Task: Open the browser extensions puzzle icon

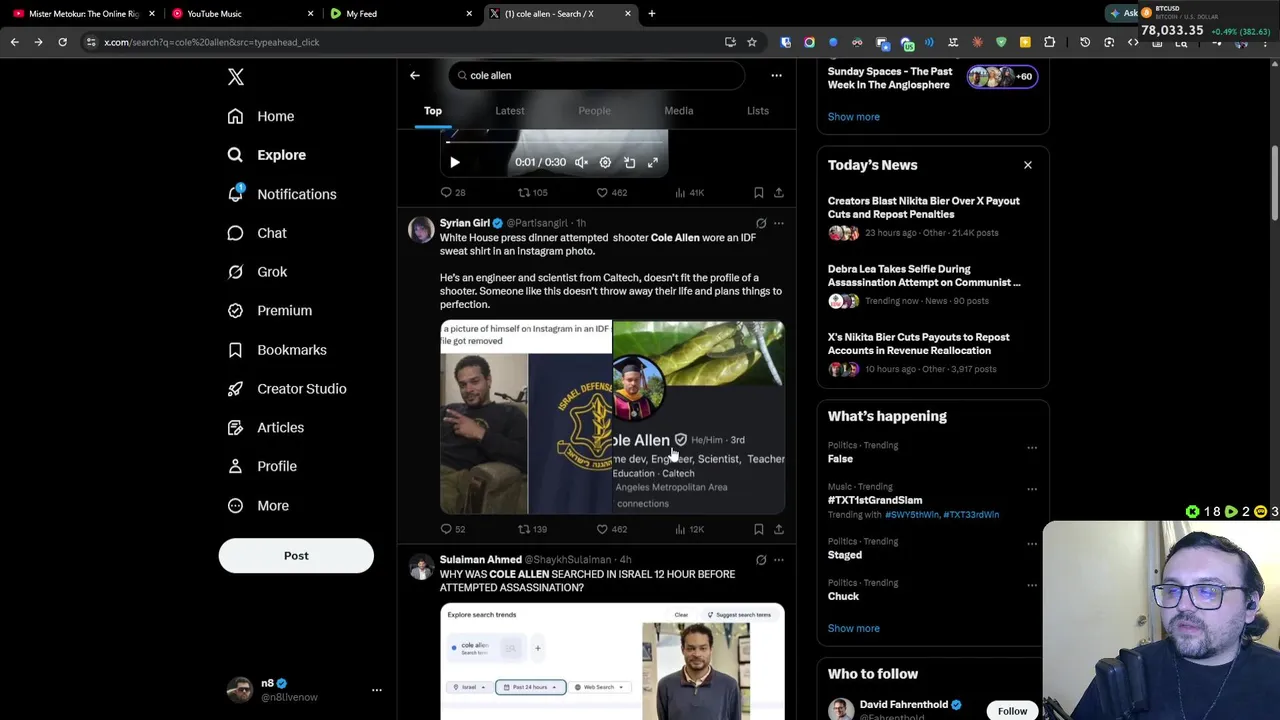Action: (x=1049, y=42)
